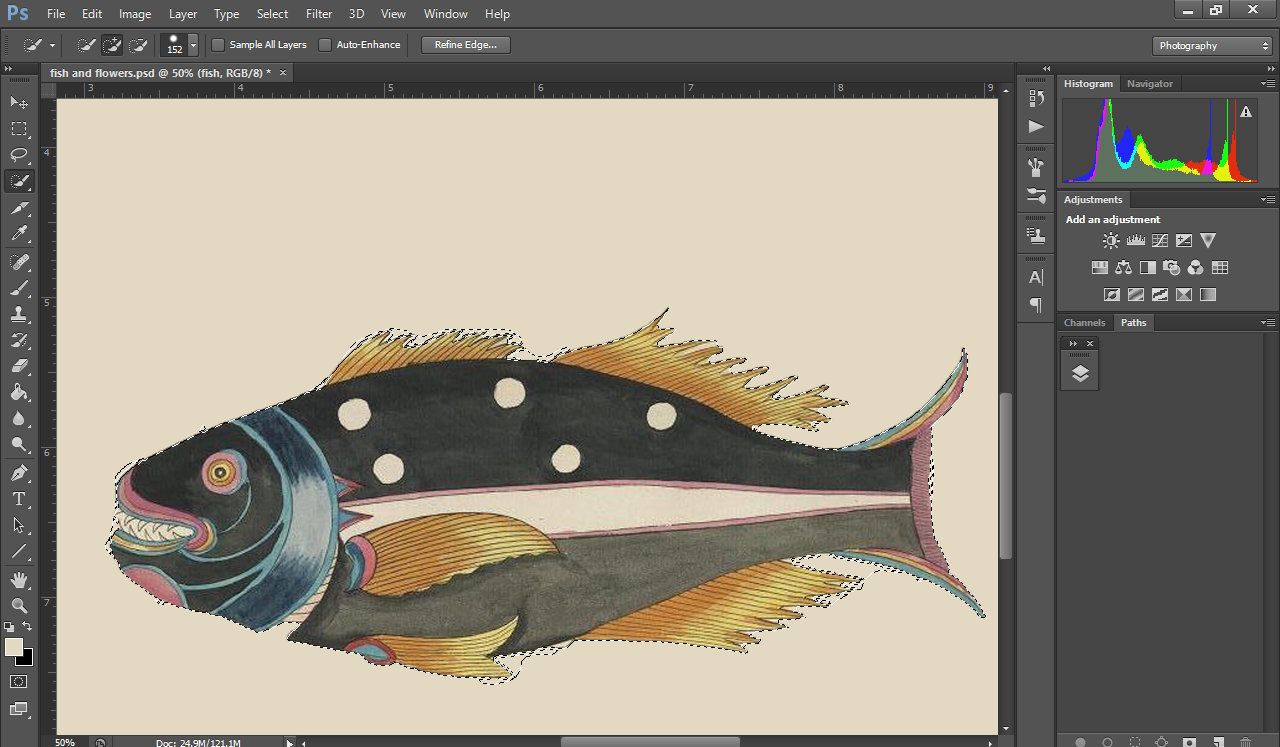1280x747 pixels.
Task: Open the Histogram panel options menu
Action: coord(1268,84)
